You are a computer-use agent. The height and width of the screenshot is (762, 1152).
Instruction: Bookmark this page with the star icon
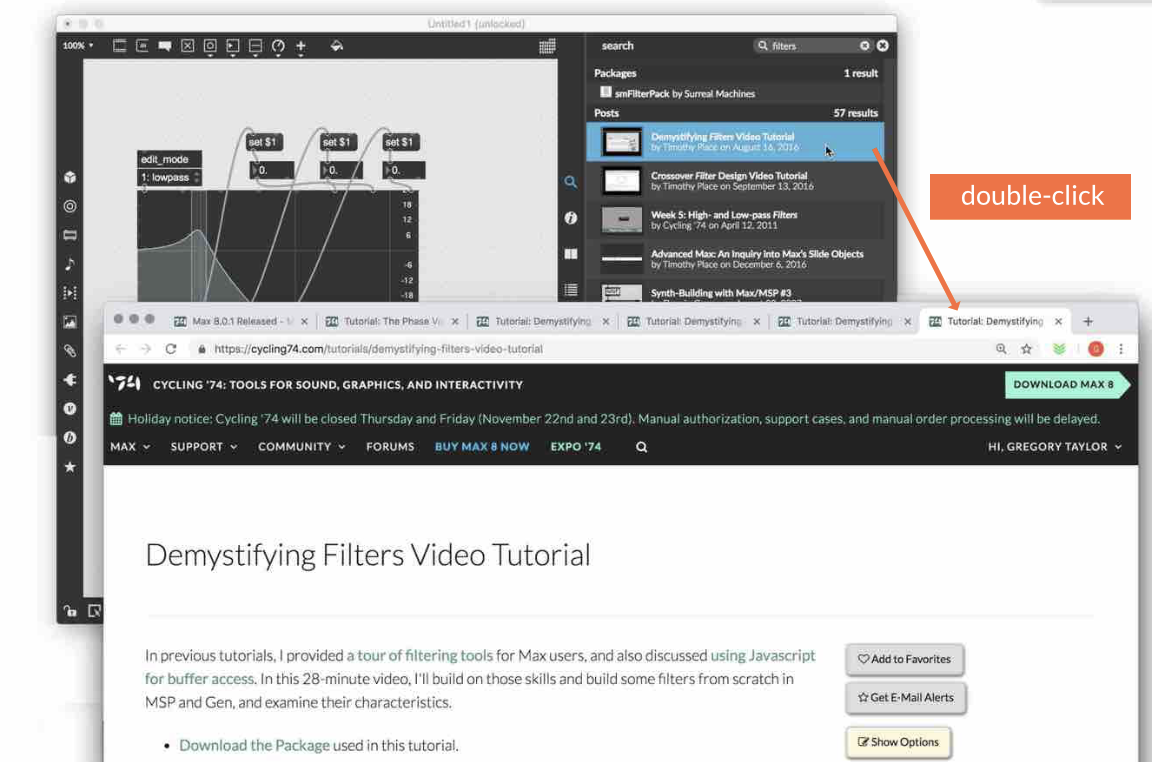[x=1026, y=349]
